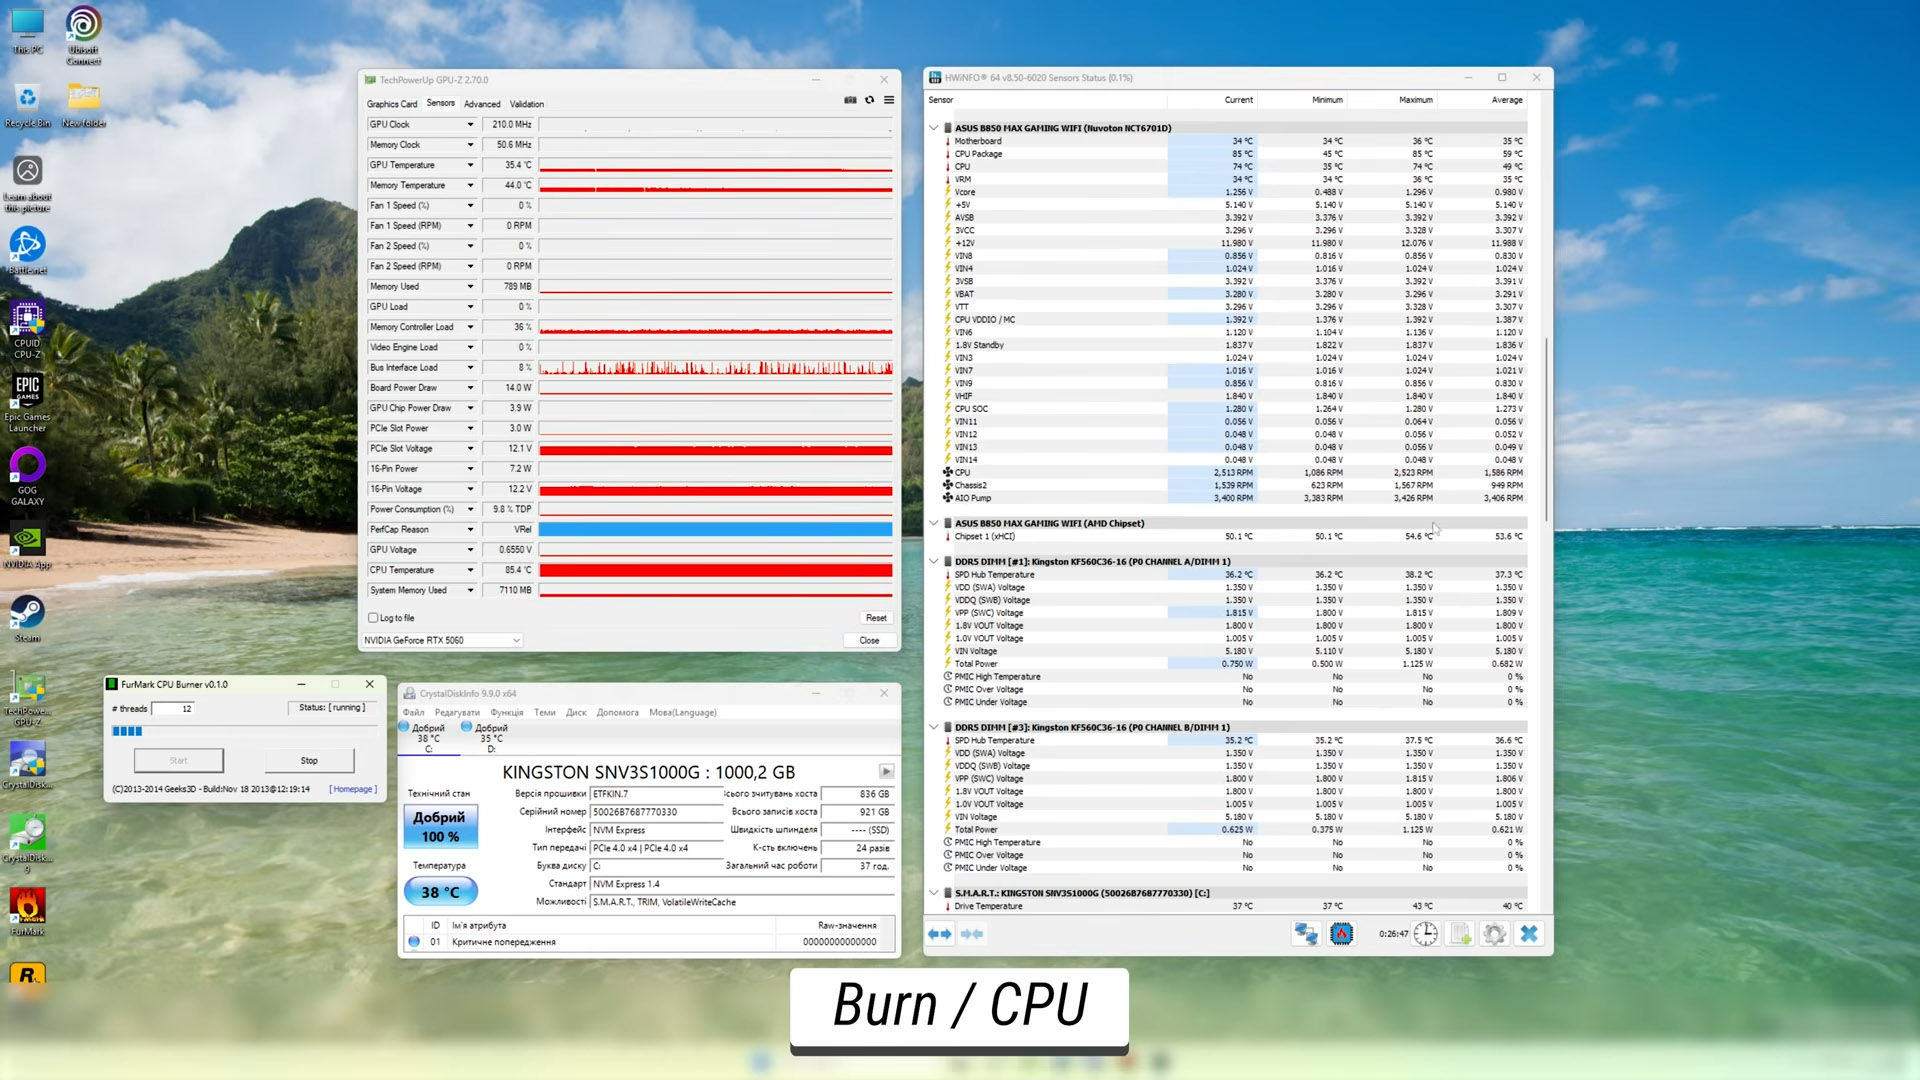This screenshot has width=1920, height=1080.
Task: Click HWiNFO chip with flame icon
Action: point(1342,934)
